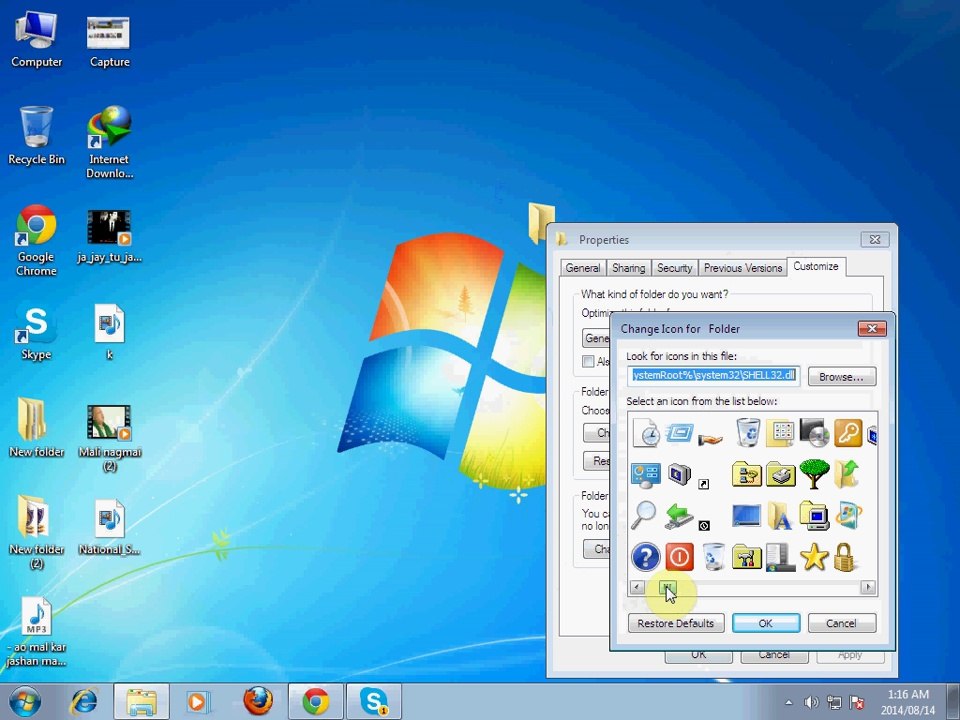The height and width of the screenshot is (720, 960).
Task: Select the document with clock icon
Action: pos(645,433)
